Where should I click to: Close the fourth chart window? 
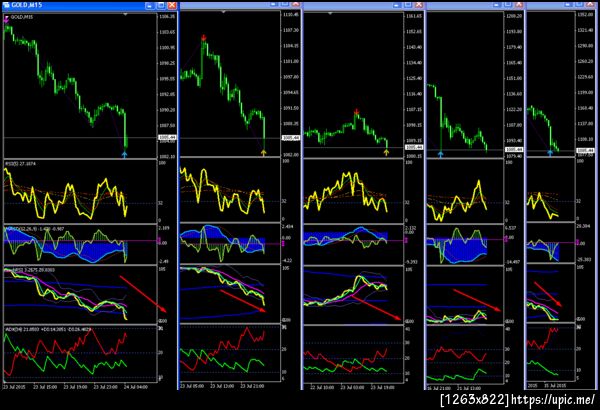(x=519, y=4)
